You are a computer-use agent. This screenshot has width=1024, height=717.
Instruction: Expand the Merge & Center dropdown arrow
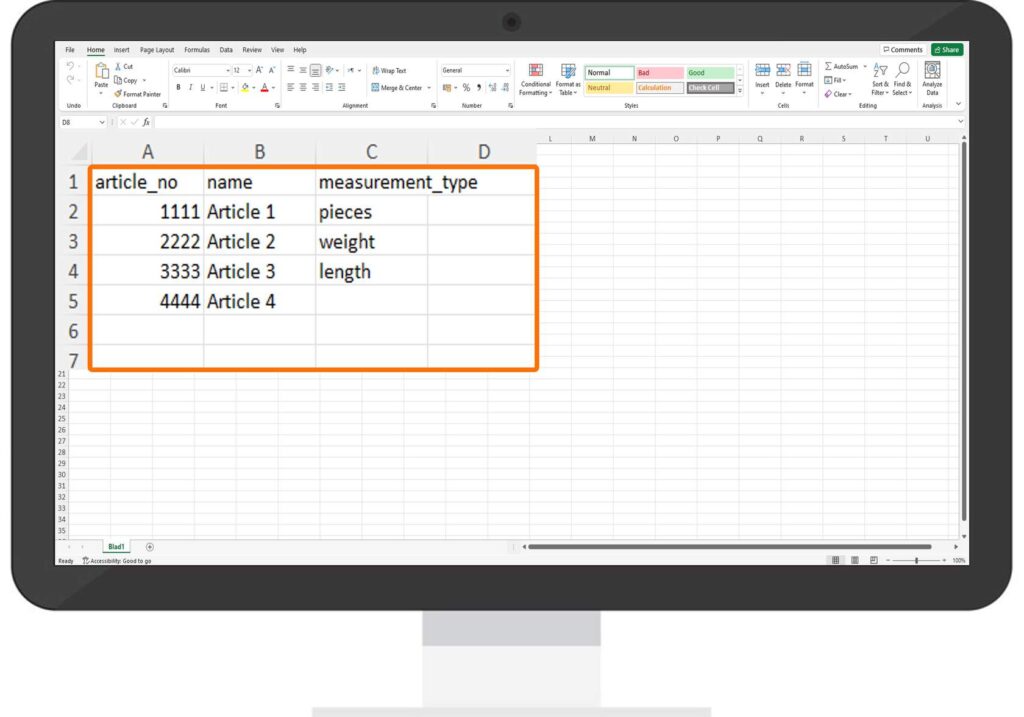(429, 88)
